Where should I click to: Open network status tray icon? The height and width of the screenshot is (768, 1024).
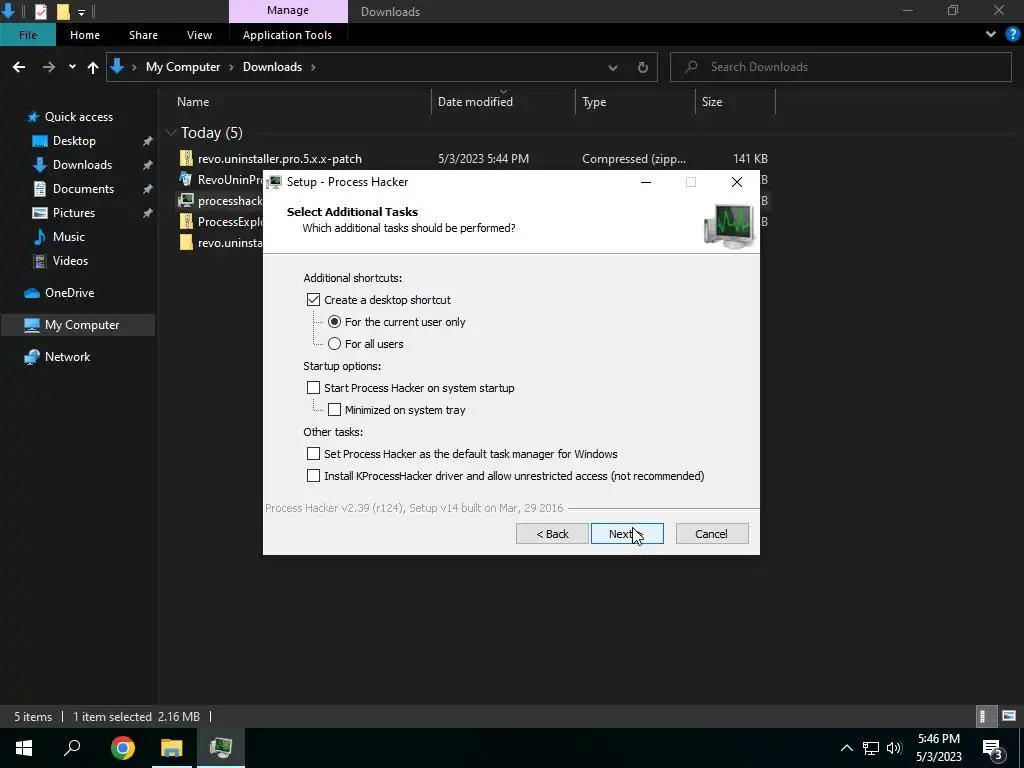pos(871,748)
